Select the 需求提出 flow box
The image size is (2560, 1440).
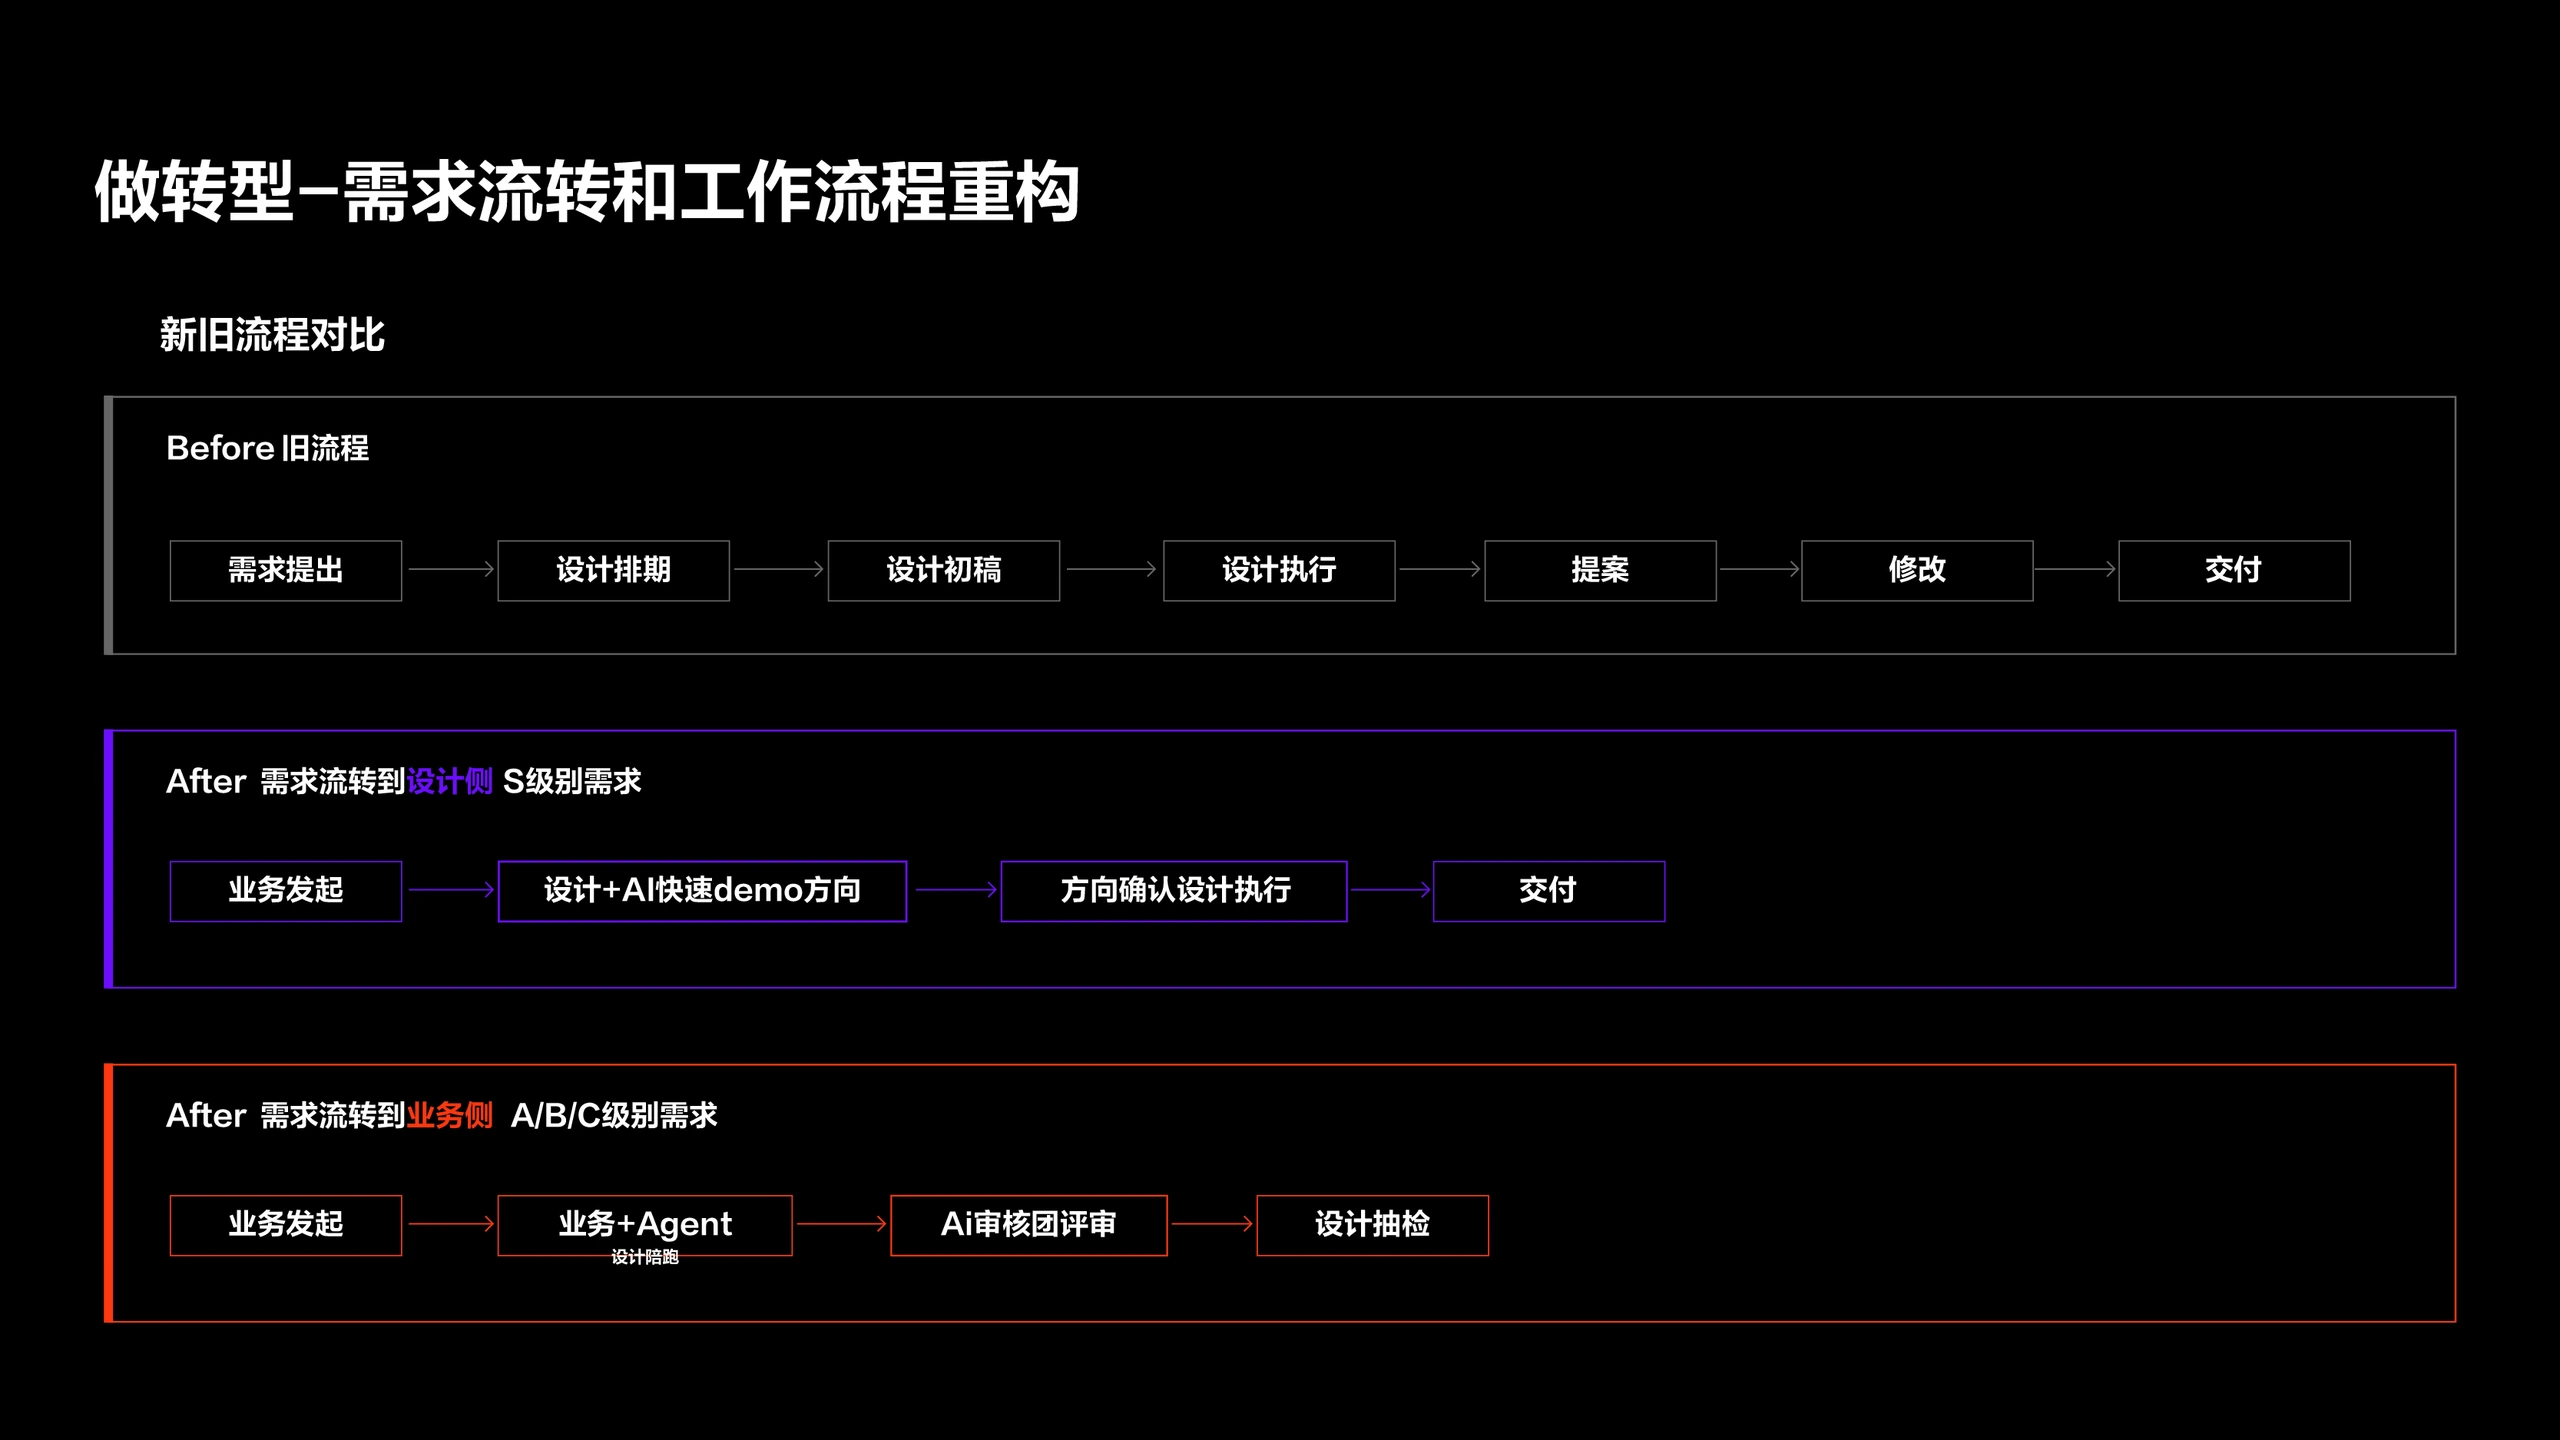(x=286, y=570)
